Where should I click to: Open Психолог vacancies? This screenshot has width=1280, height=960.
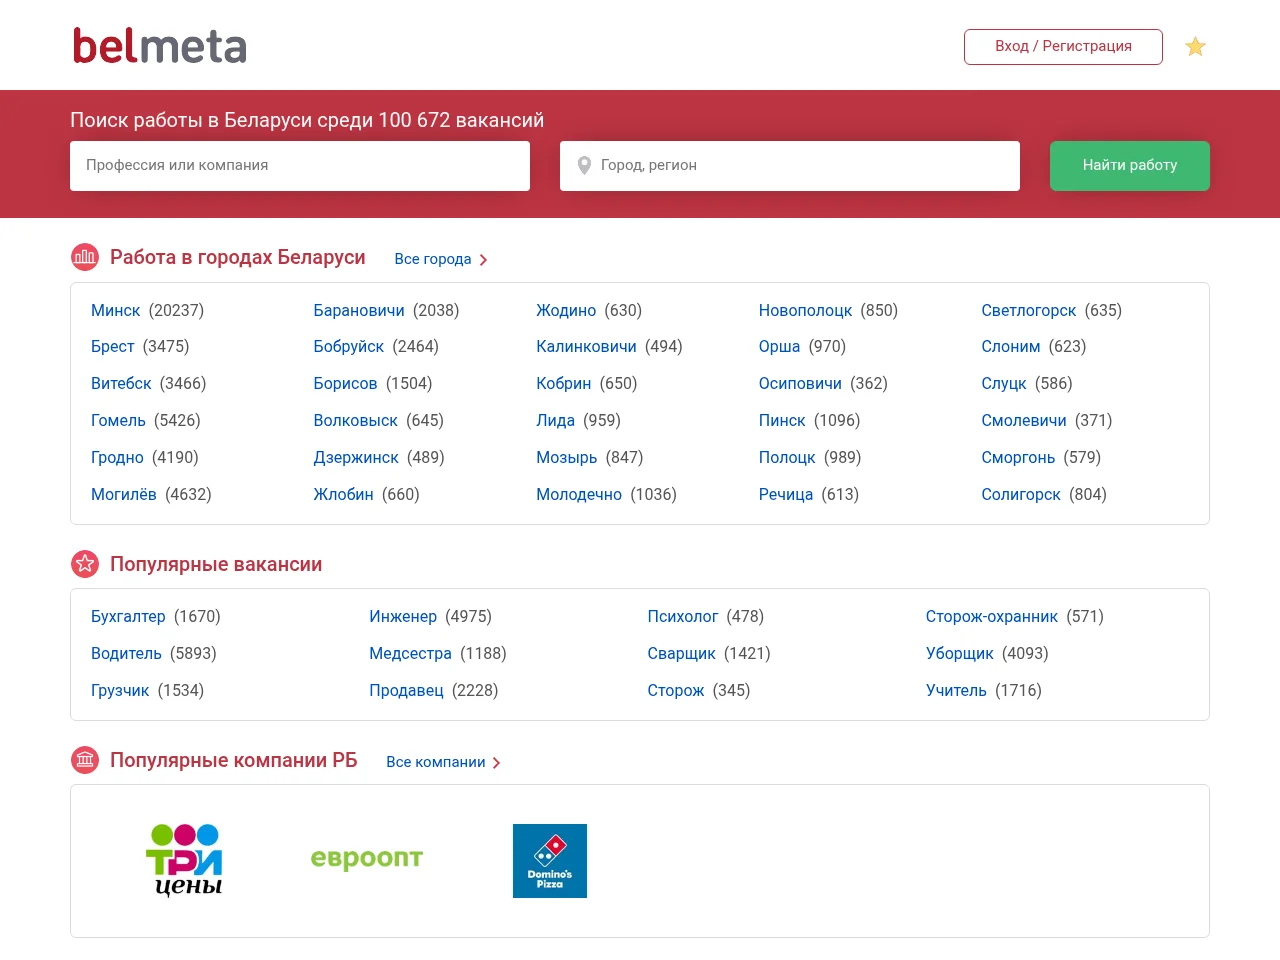[x=683, y=616]
